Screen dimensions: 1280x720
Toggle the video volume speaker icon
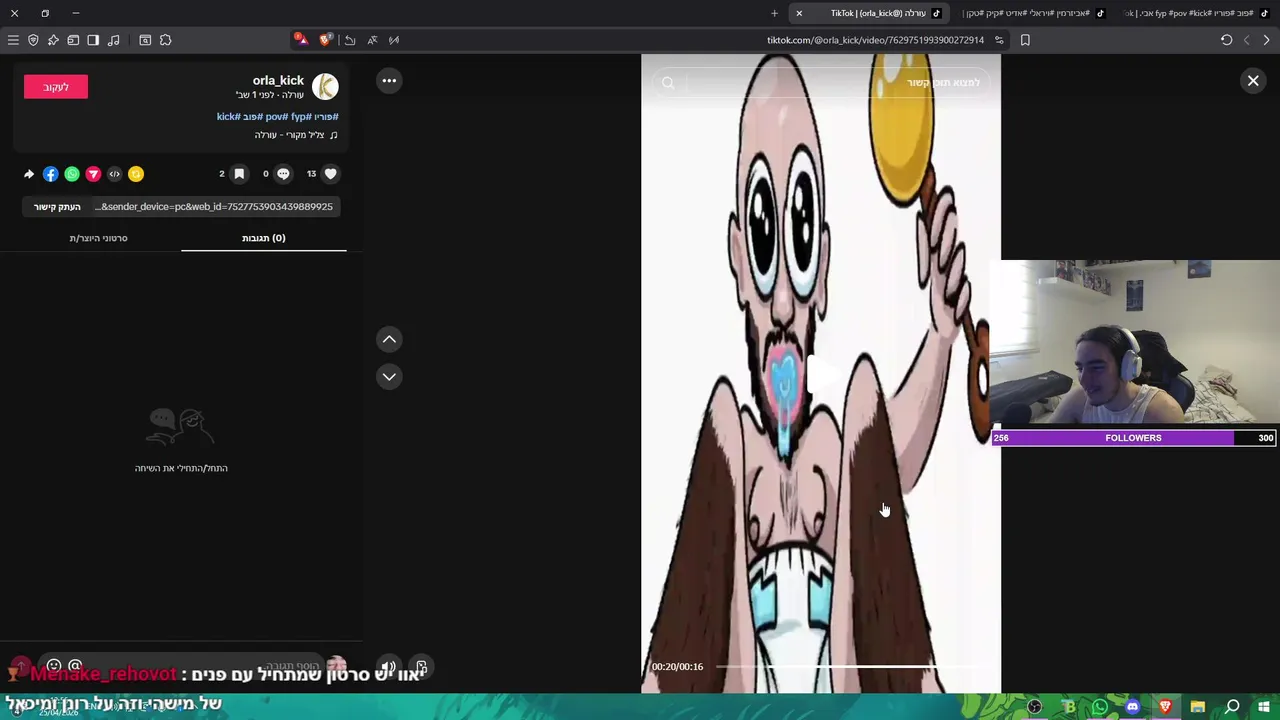click(388, 667)
